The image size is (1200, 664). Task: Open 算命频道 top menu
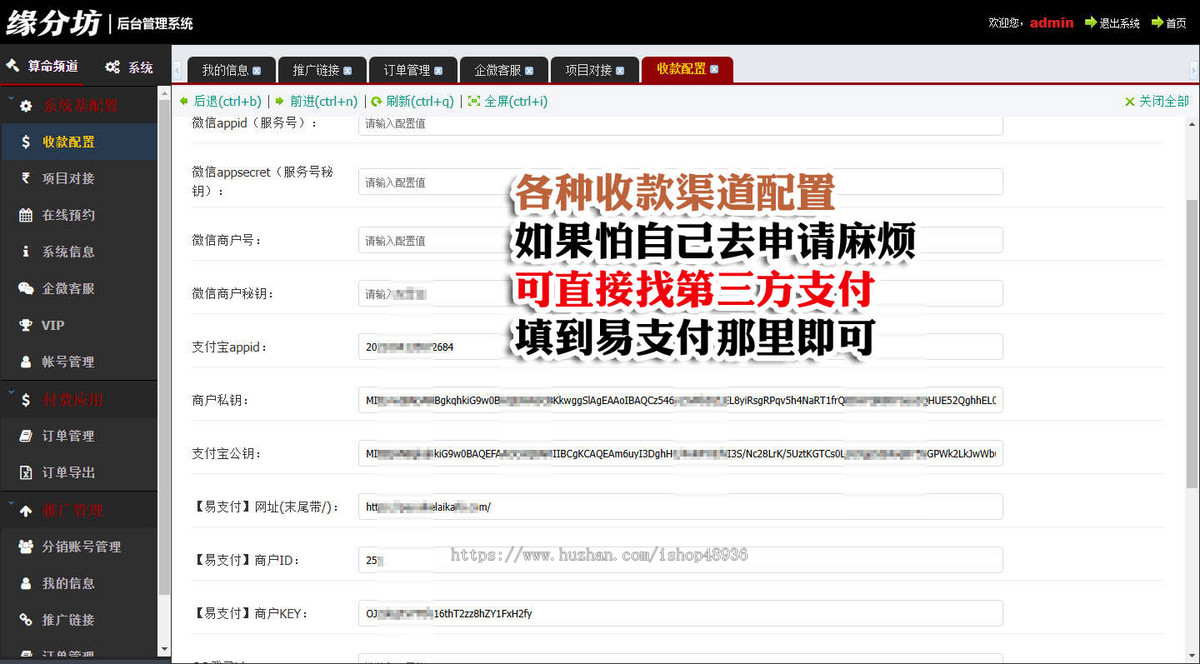click(43, 67)
